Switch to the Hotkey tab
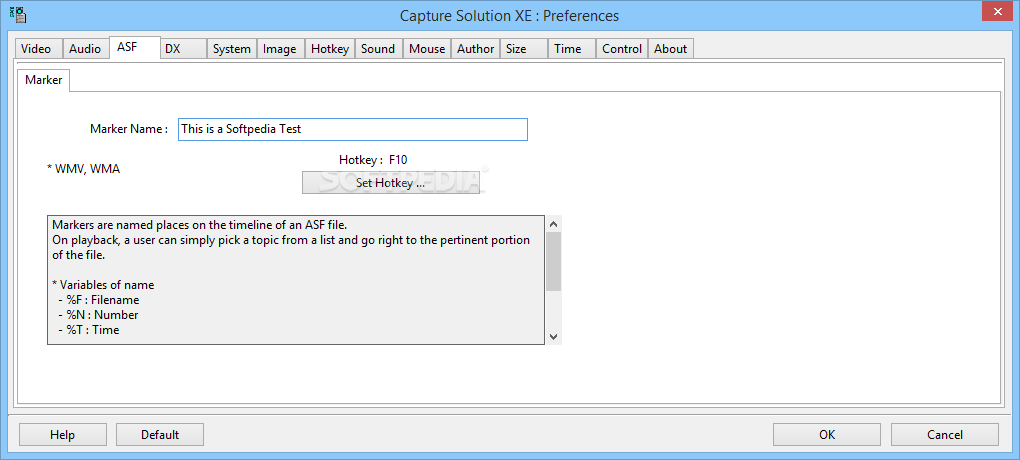This screenshot has width=1020, height=460. pyautogui.click(x=330, y=49)
